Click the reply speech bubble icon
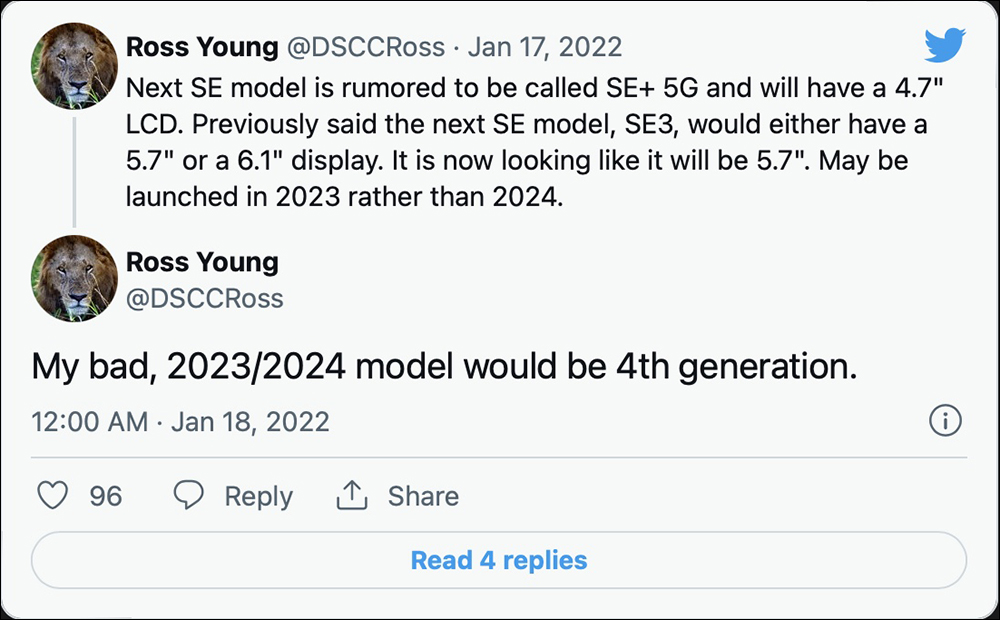 [x=189, y=496]
